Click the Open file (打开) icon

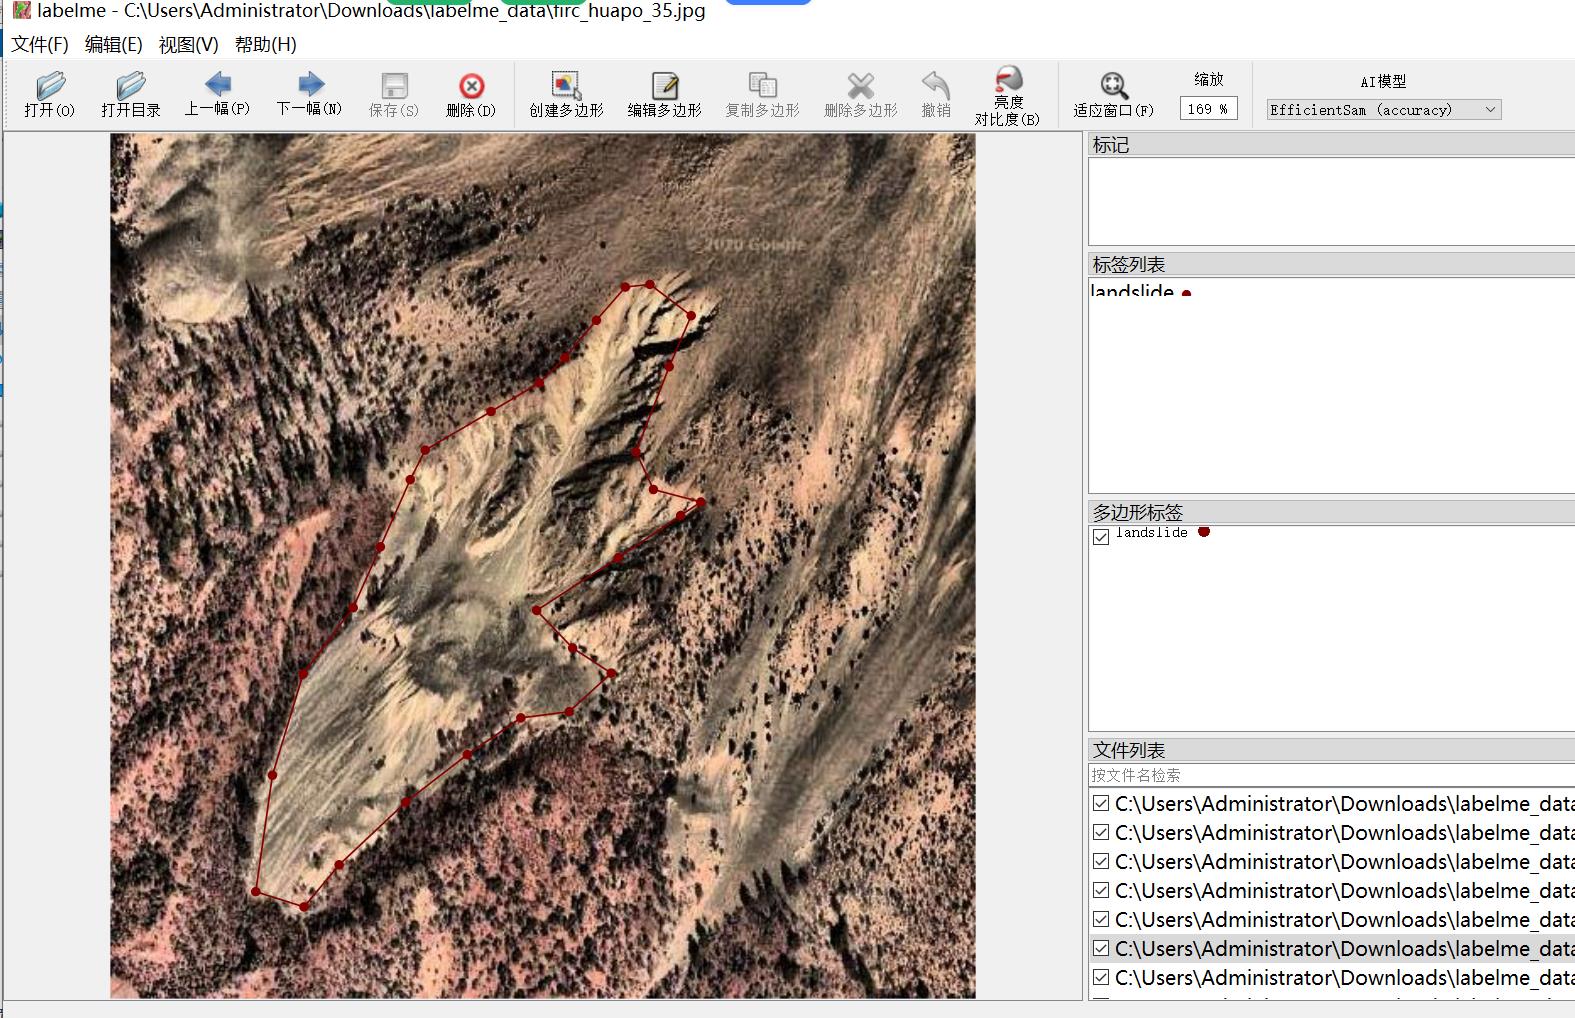(x=50, y=94)
